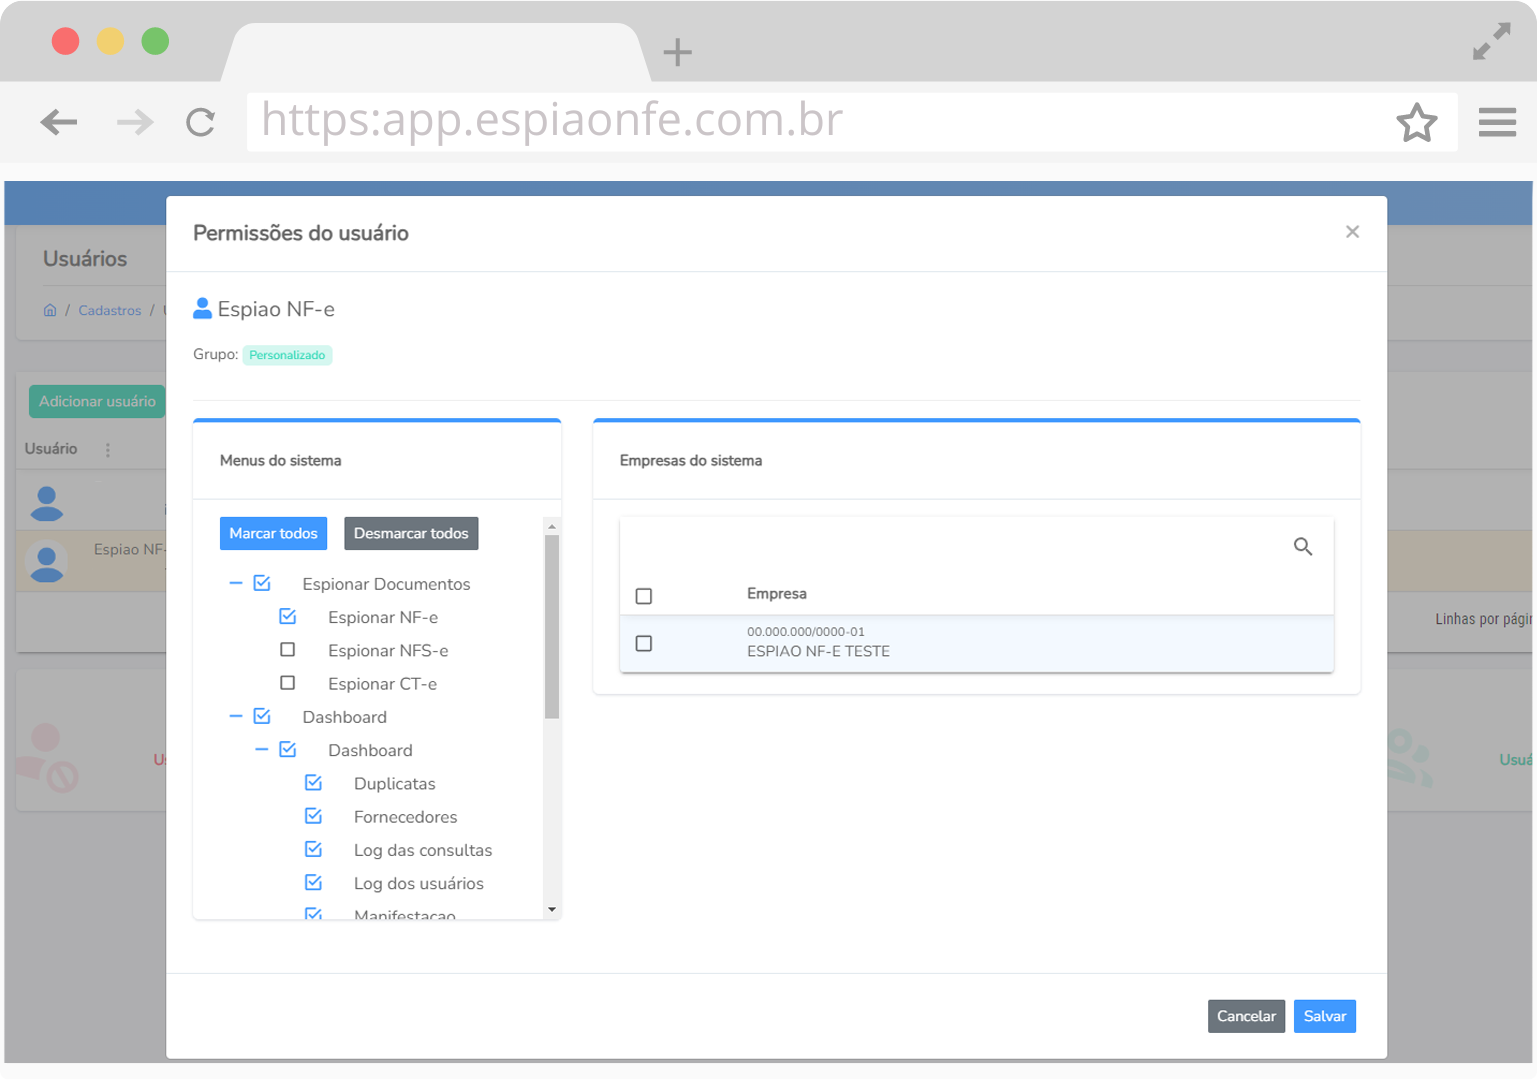Check the ESPIAO NF-E TESTE company checkbox

tap(644, 643)
